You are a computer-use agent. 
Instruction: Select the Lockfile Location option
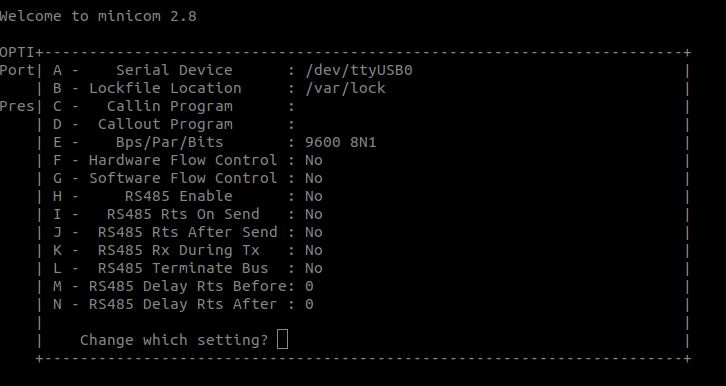click(x=219, y=88)
